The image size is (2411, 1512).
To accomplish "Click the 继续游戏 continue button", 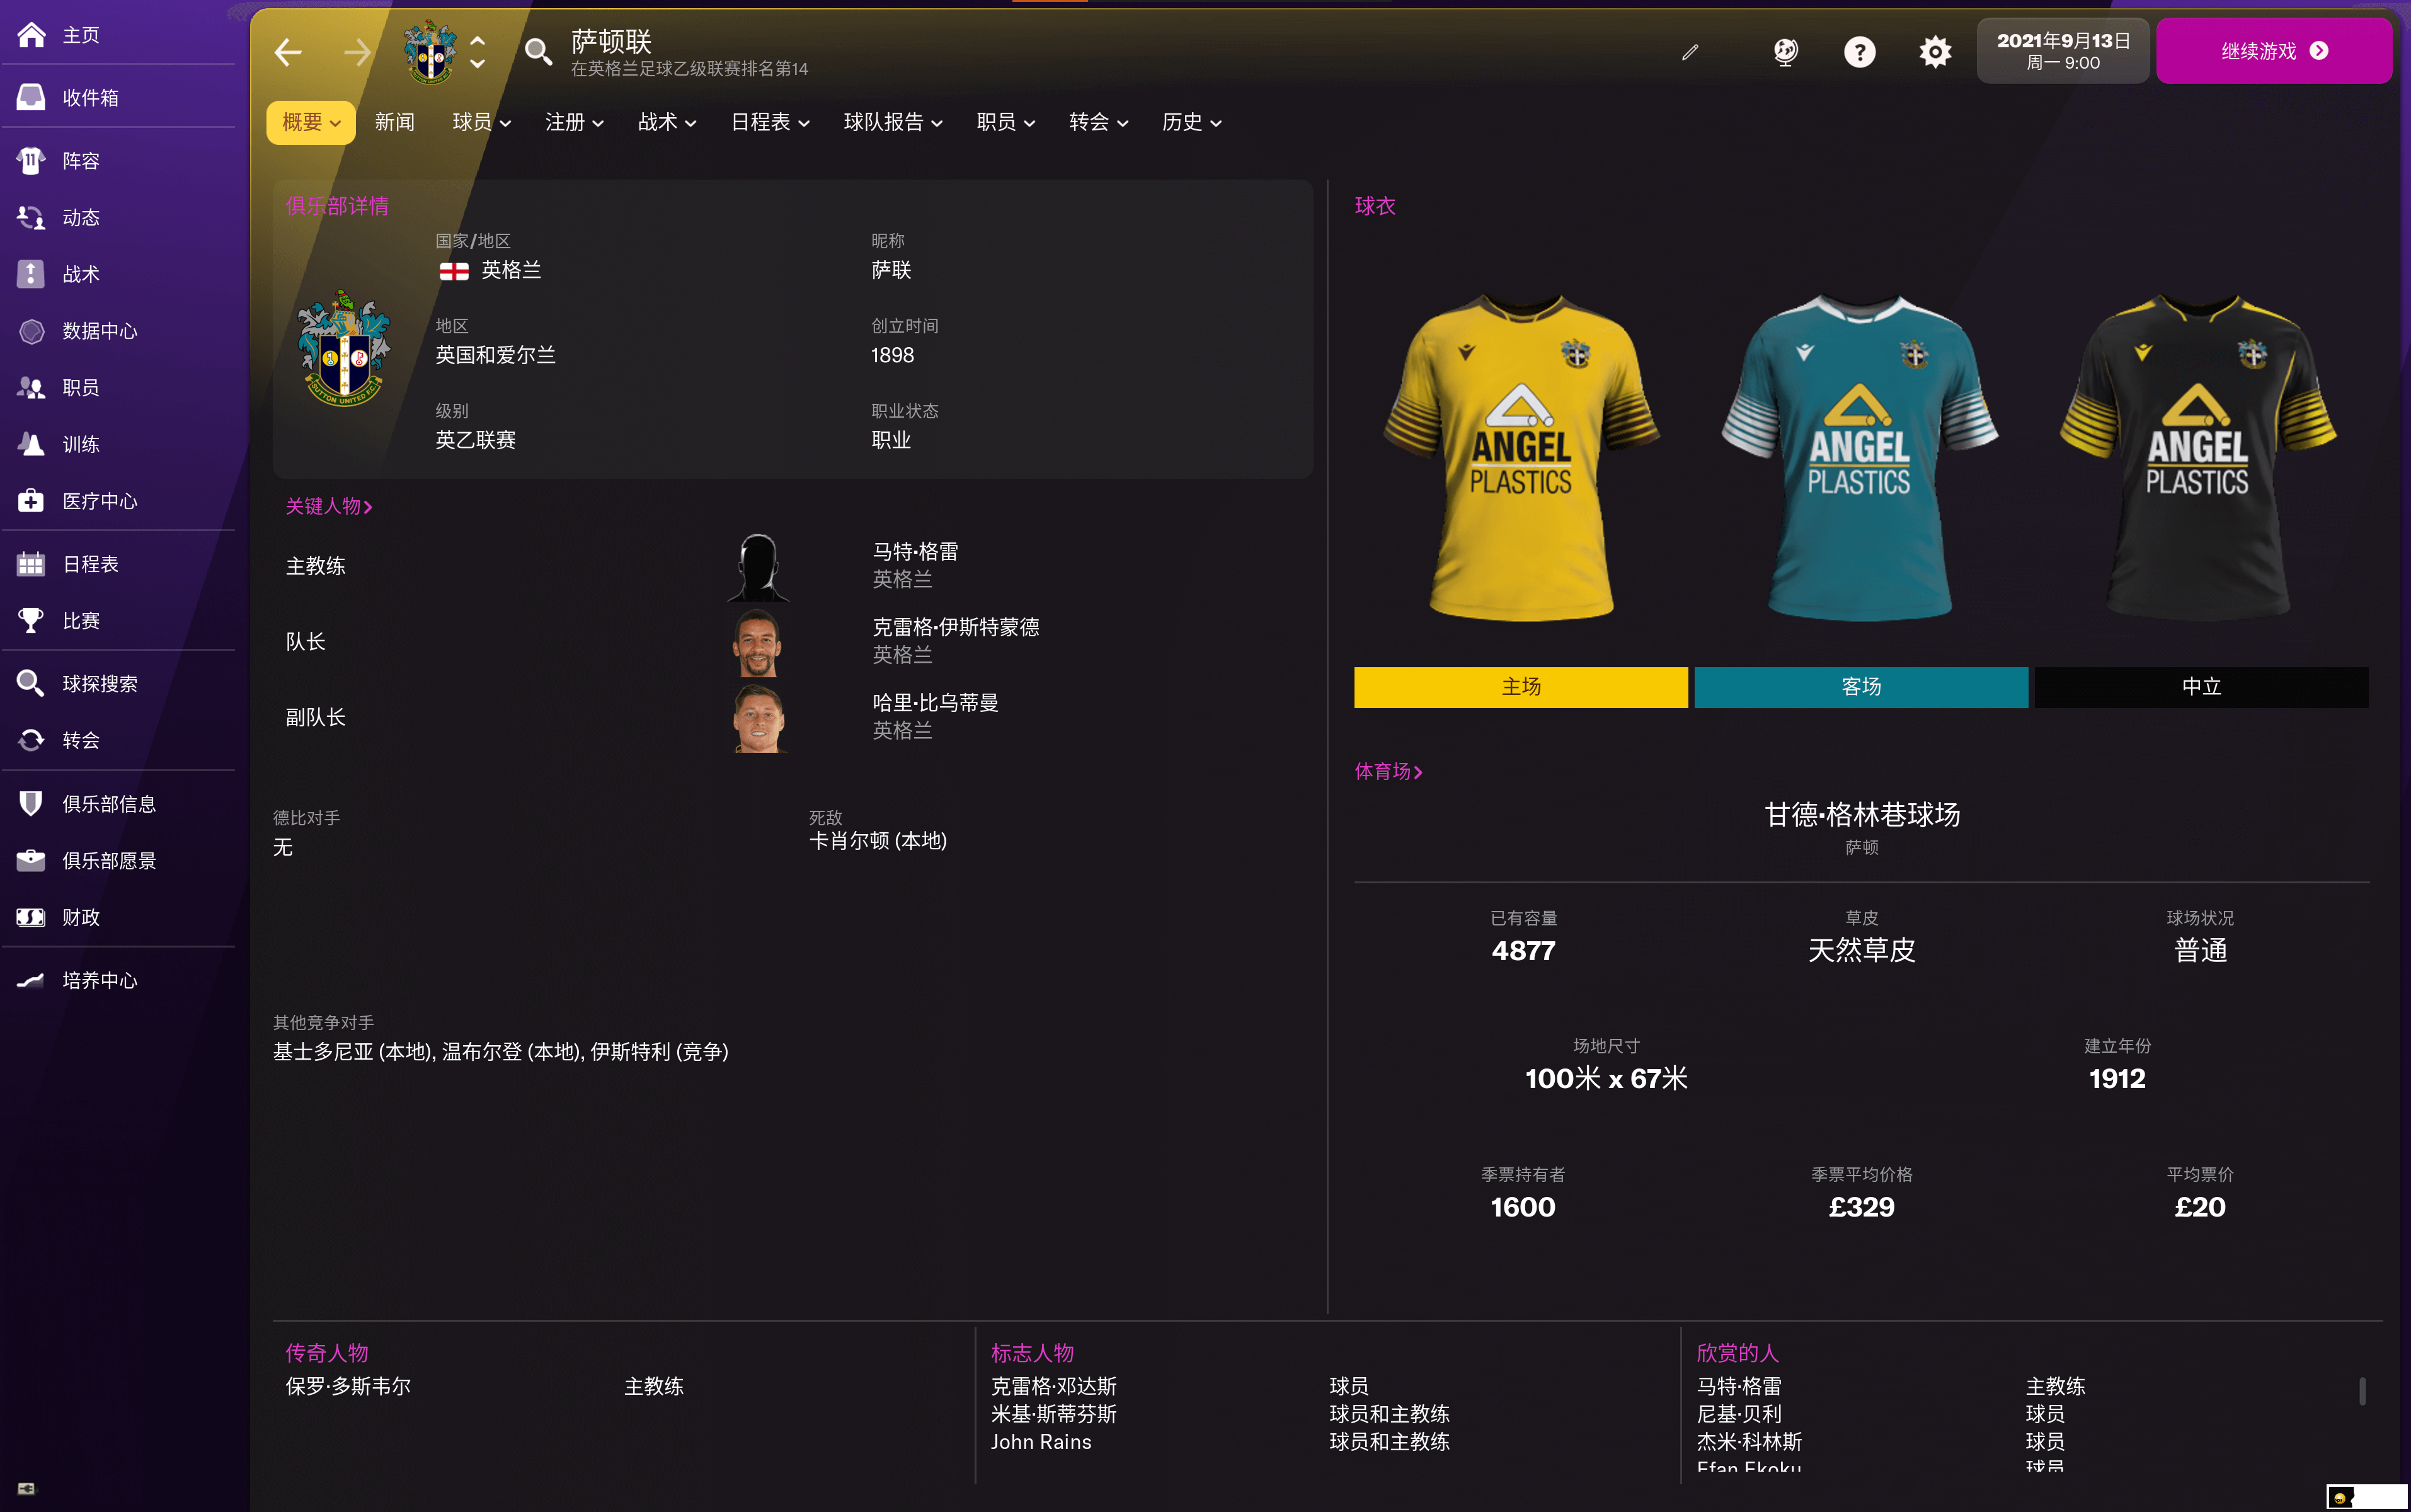I will coord(2273,51).
